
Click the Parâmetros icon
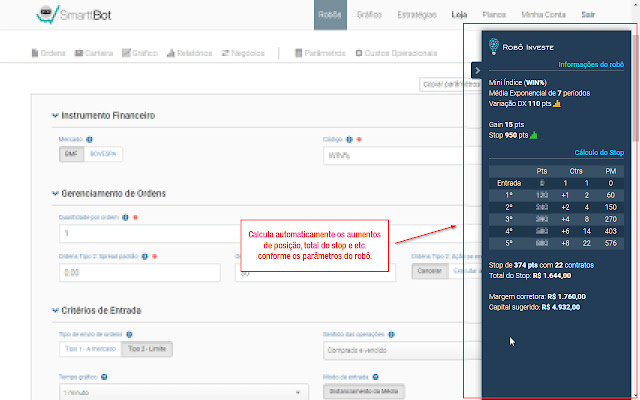pos(298,53)
